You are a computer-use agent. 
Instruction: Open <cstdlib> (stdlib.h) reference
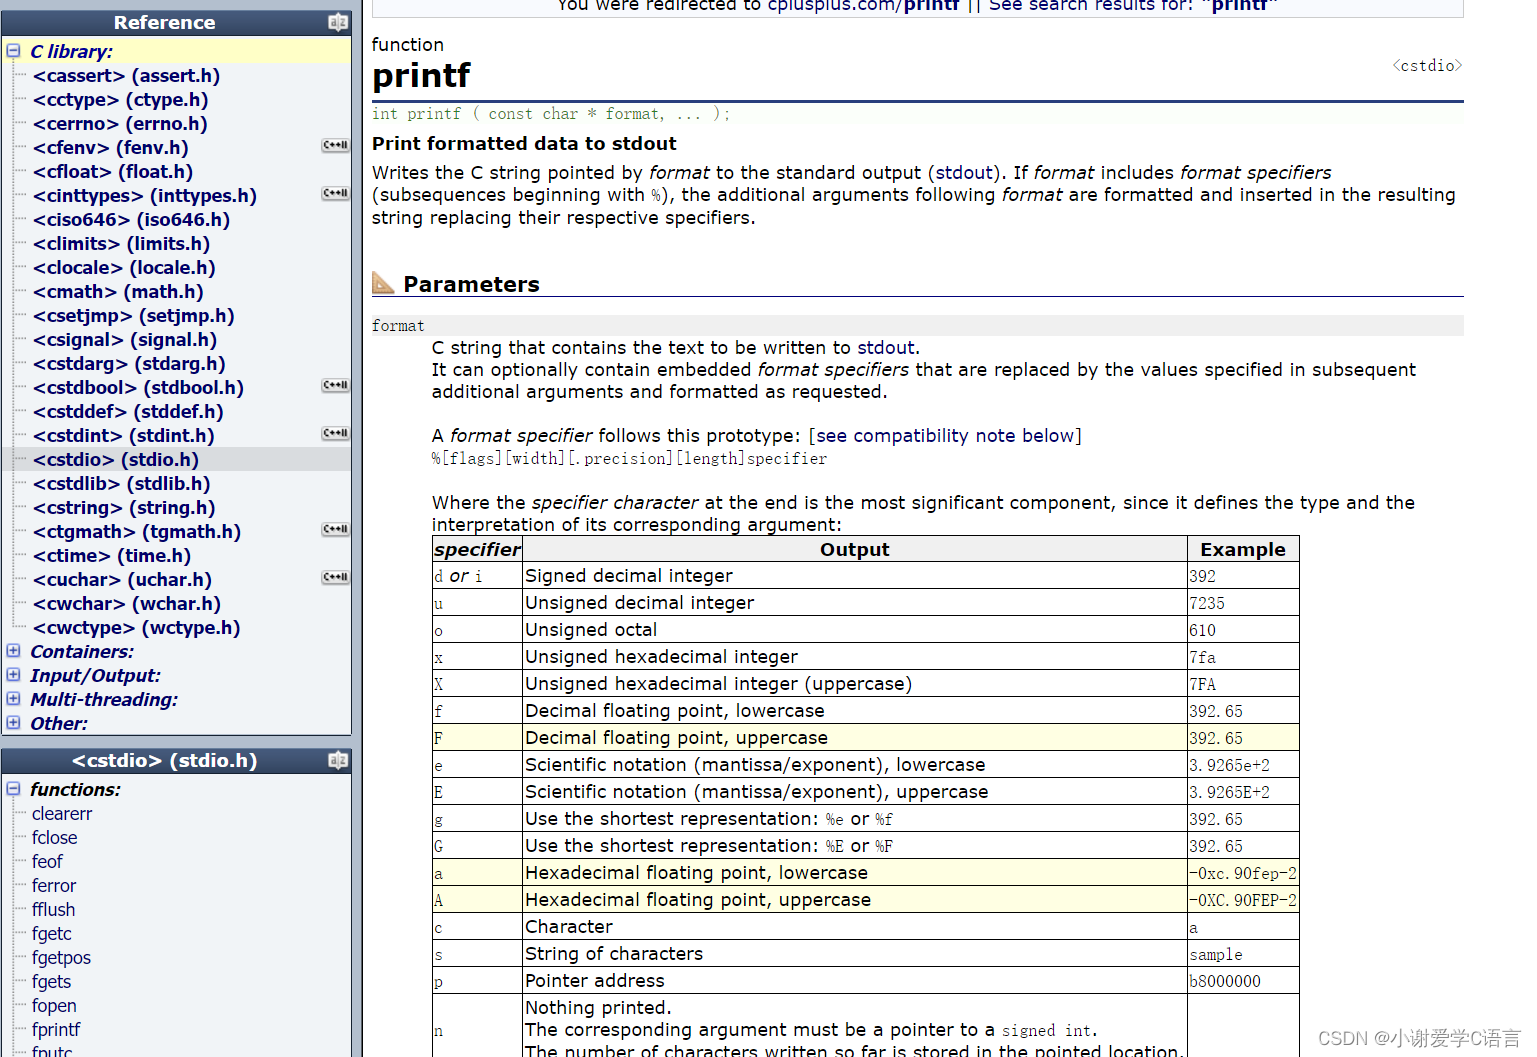pyautogui.click(x=121, y=484)
